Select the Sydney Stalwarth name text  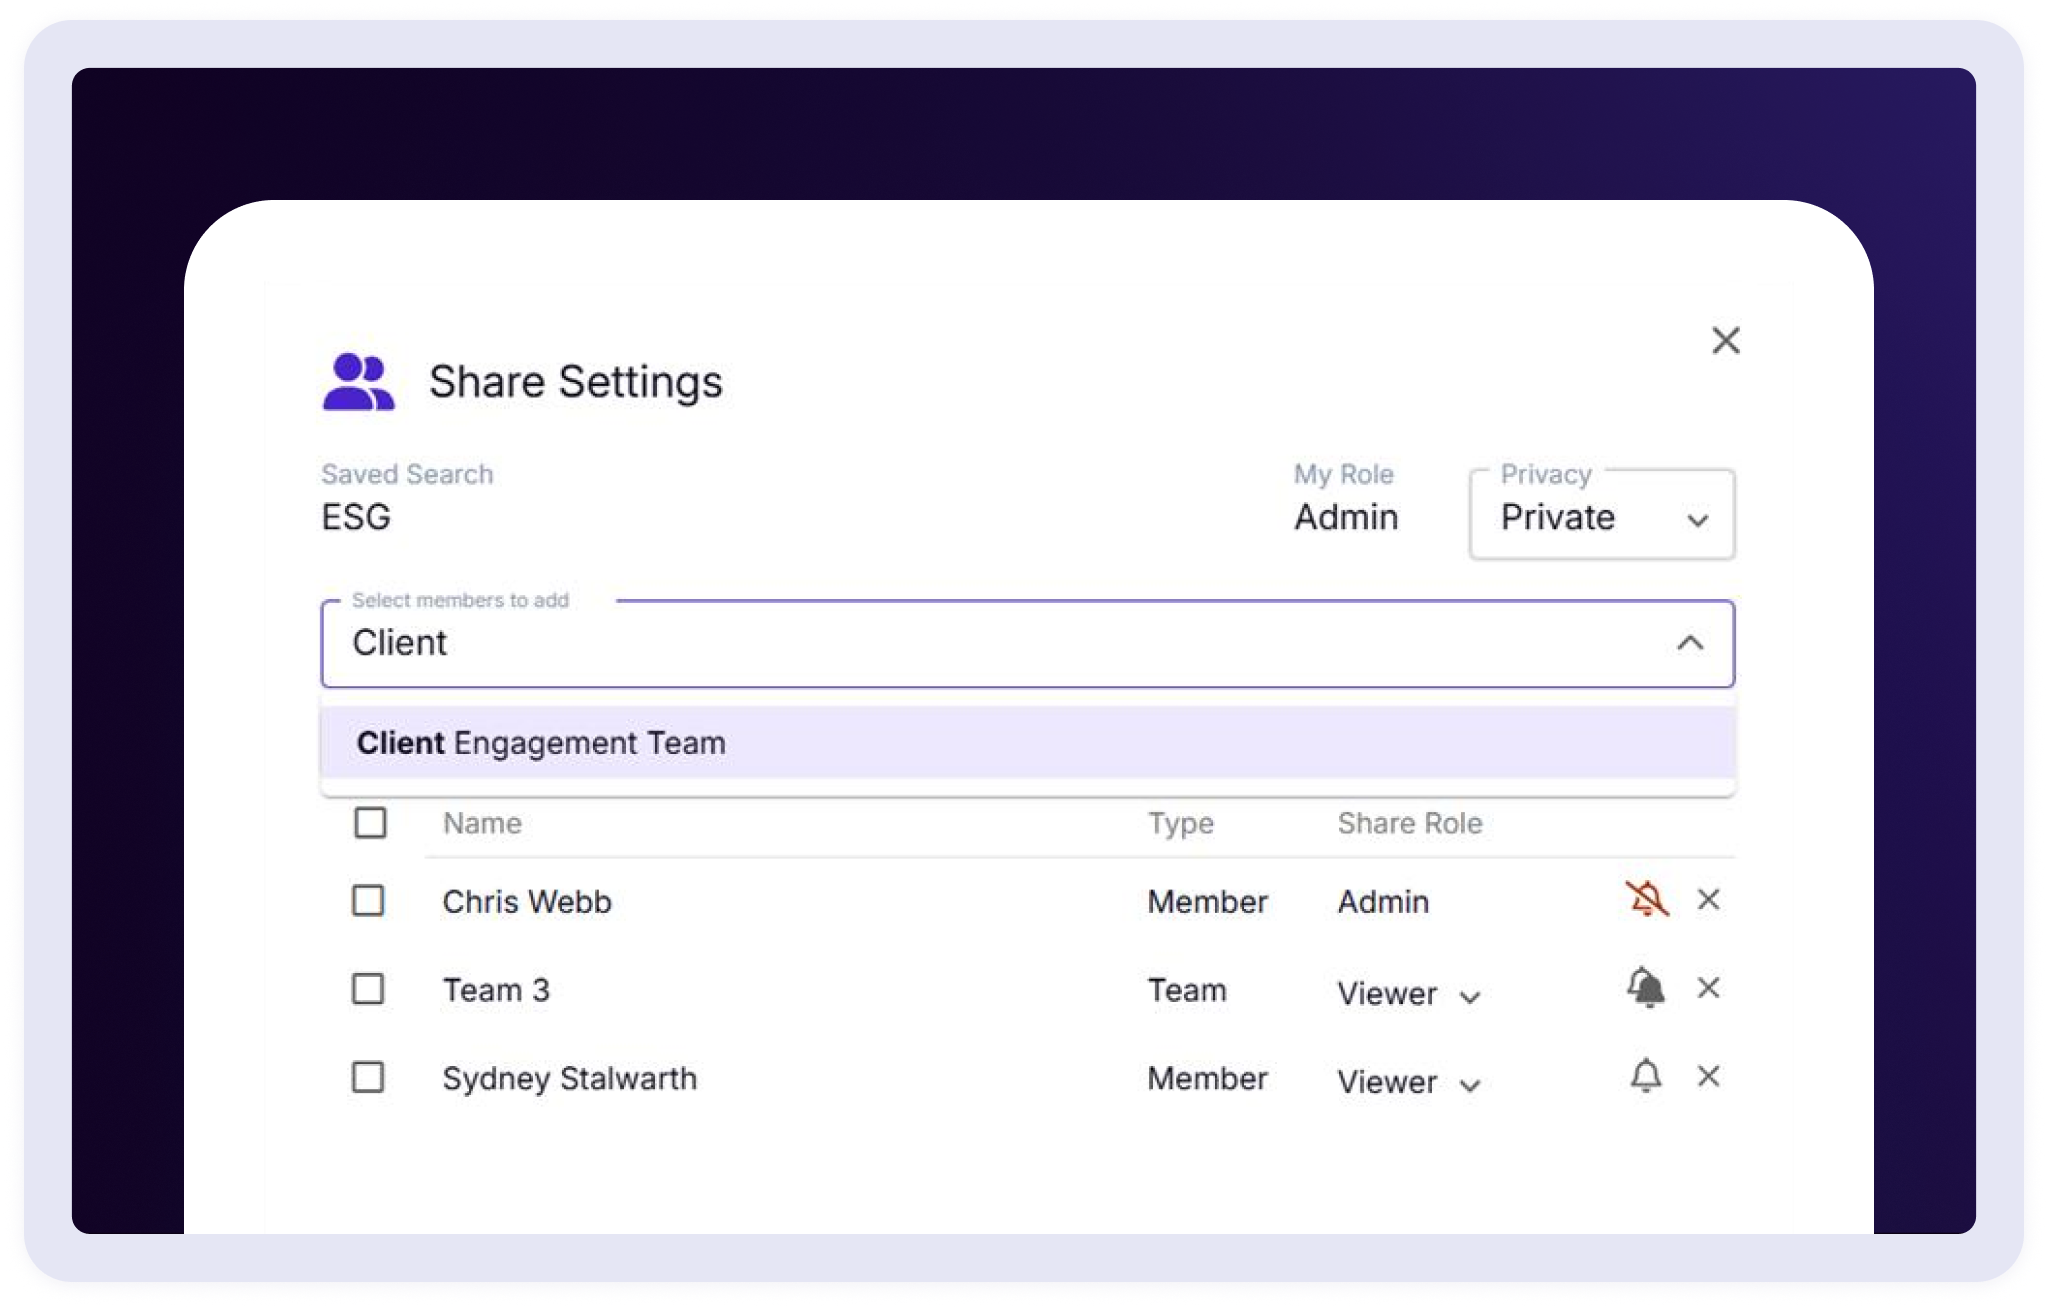pyautogui.click(x=570, y=1078)
